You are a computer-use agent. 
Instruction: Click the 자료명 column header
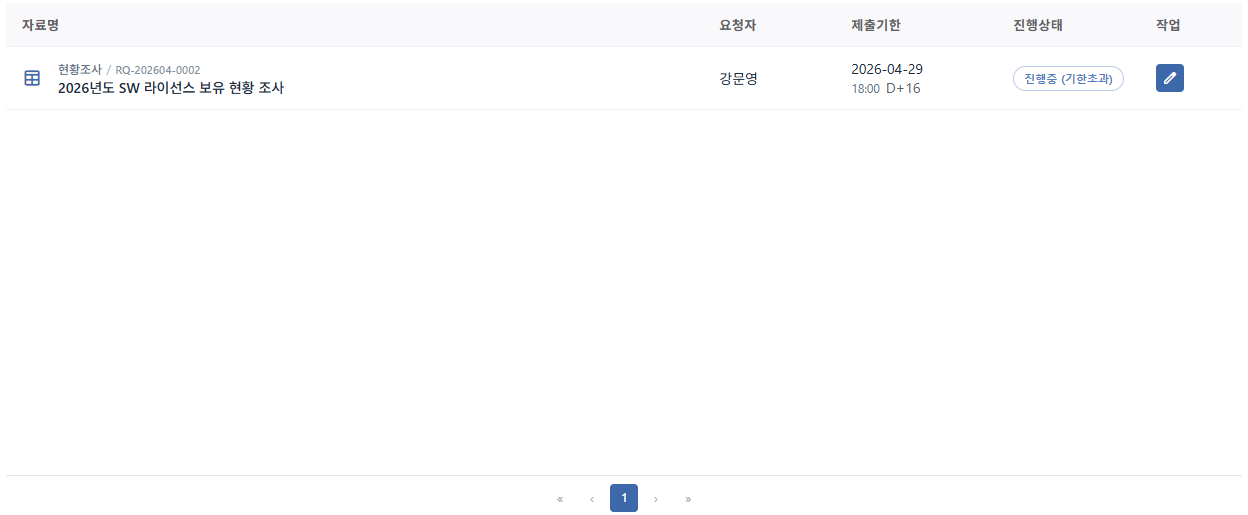[x=40, y=25]
